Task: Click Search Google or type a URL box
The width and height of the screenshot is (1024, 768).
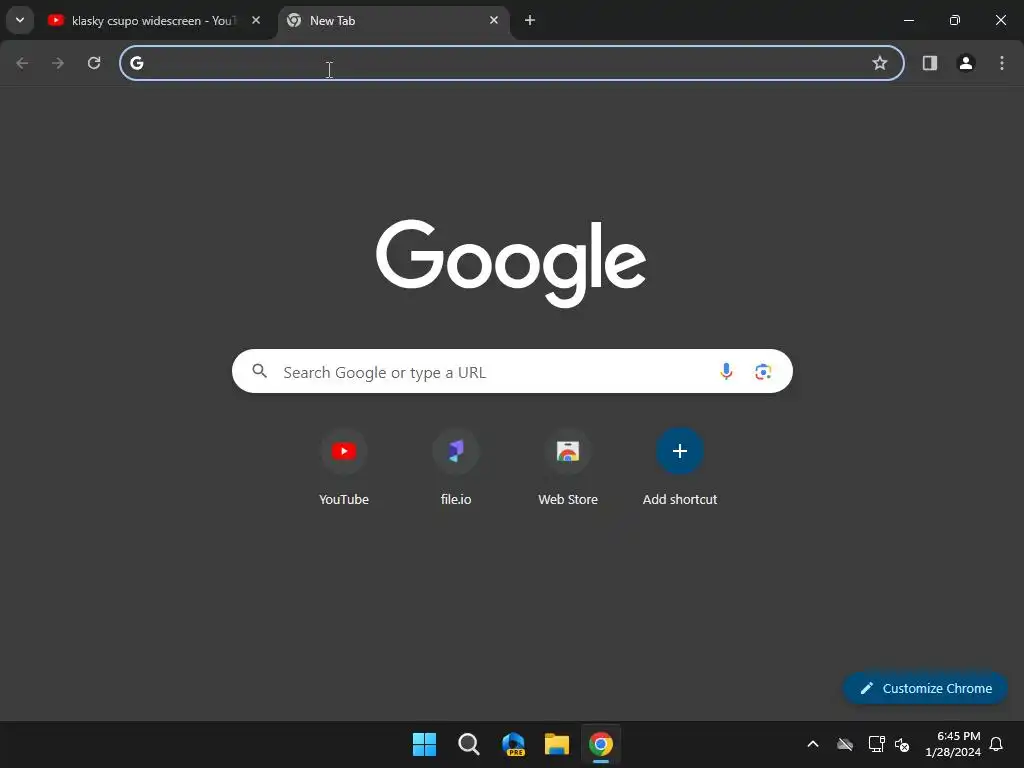Action: coord(512,372)
